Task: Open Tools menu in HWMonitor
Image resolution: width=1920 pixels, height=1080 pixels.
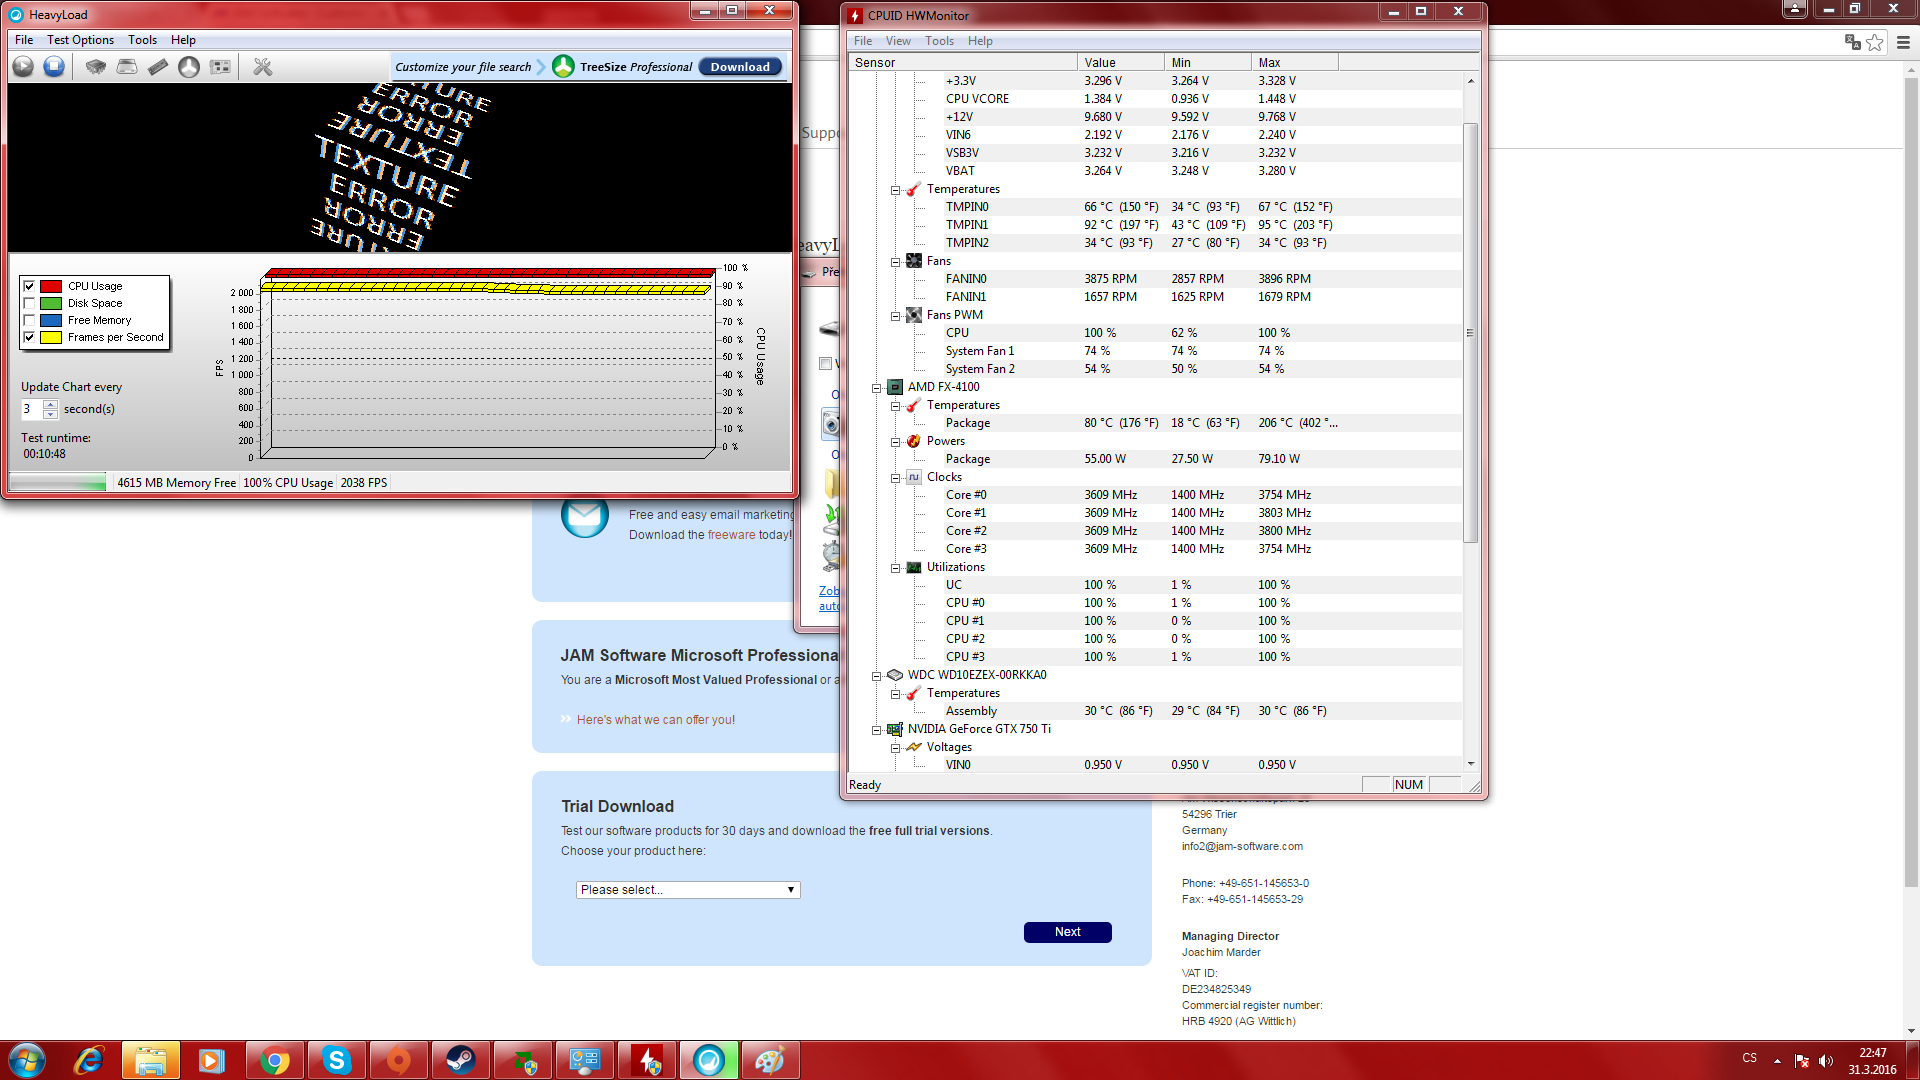Action: (x=939, y=41)
